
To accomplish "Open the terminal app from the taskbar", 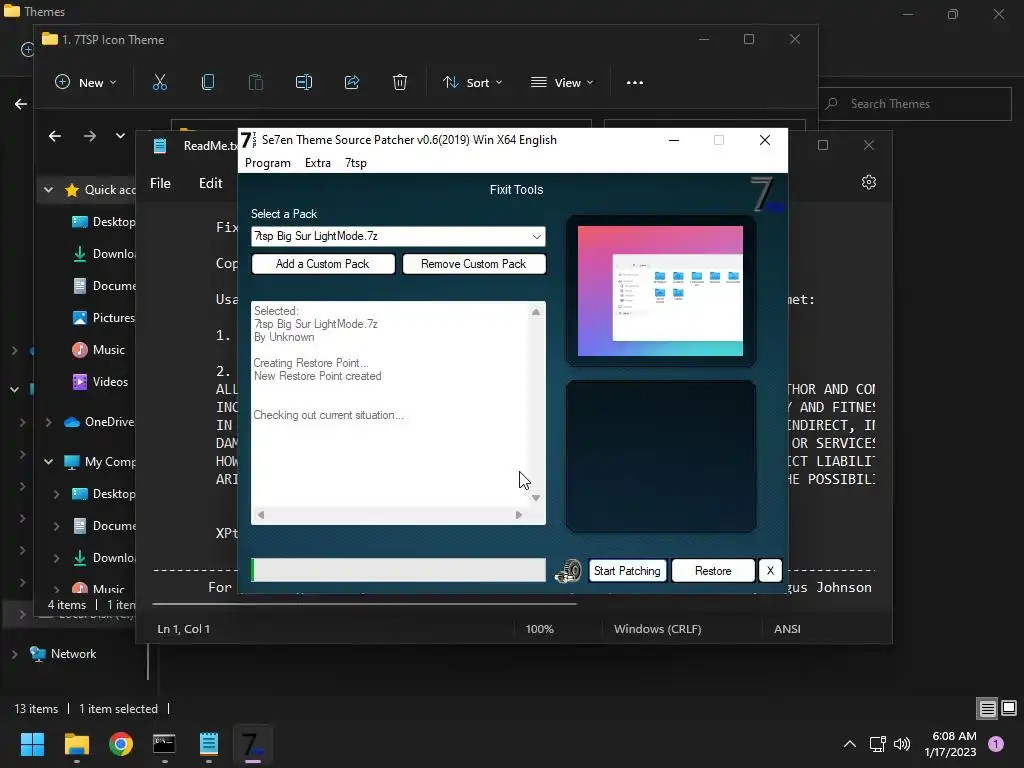I will point(165,744).
